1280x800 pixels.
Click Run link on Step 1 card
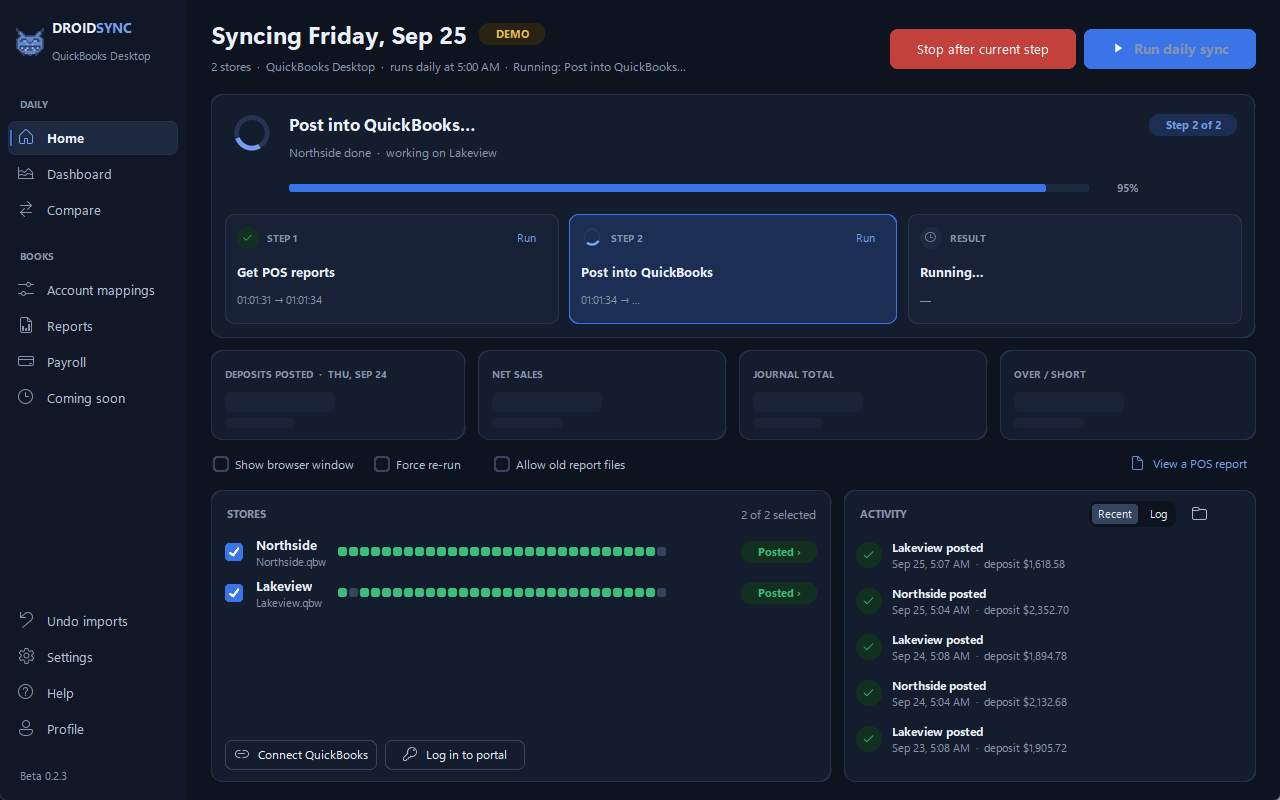(x=526, y=238)
